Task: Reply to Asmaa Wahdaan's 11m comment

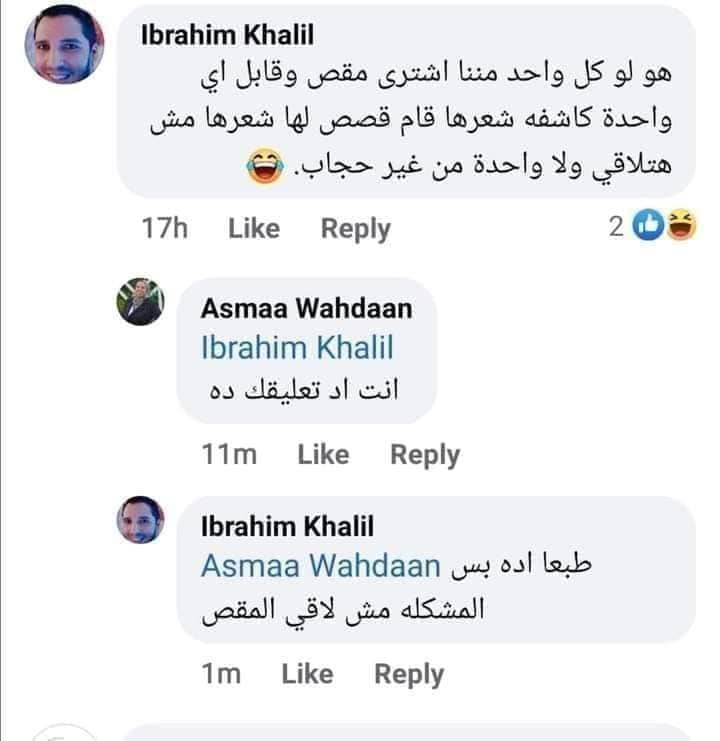Action: (x=425, y=455)
